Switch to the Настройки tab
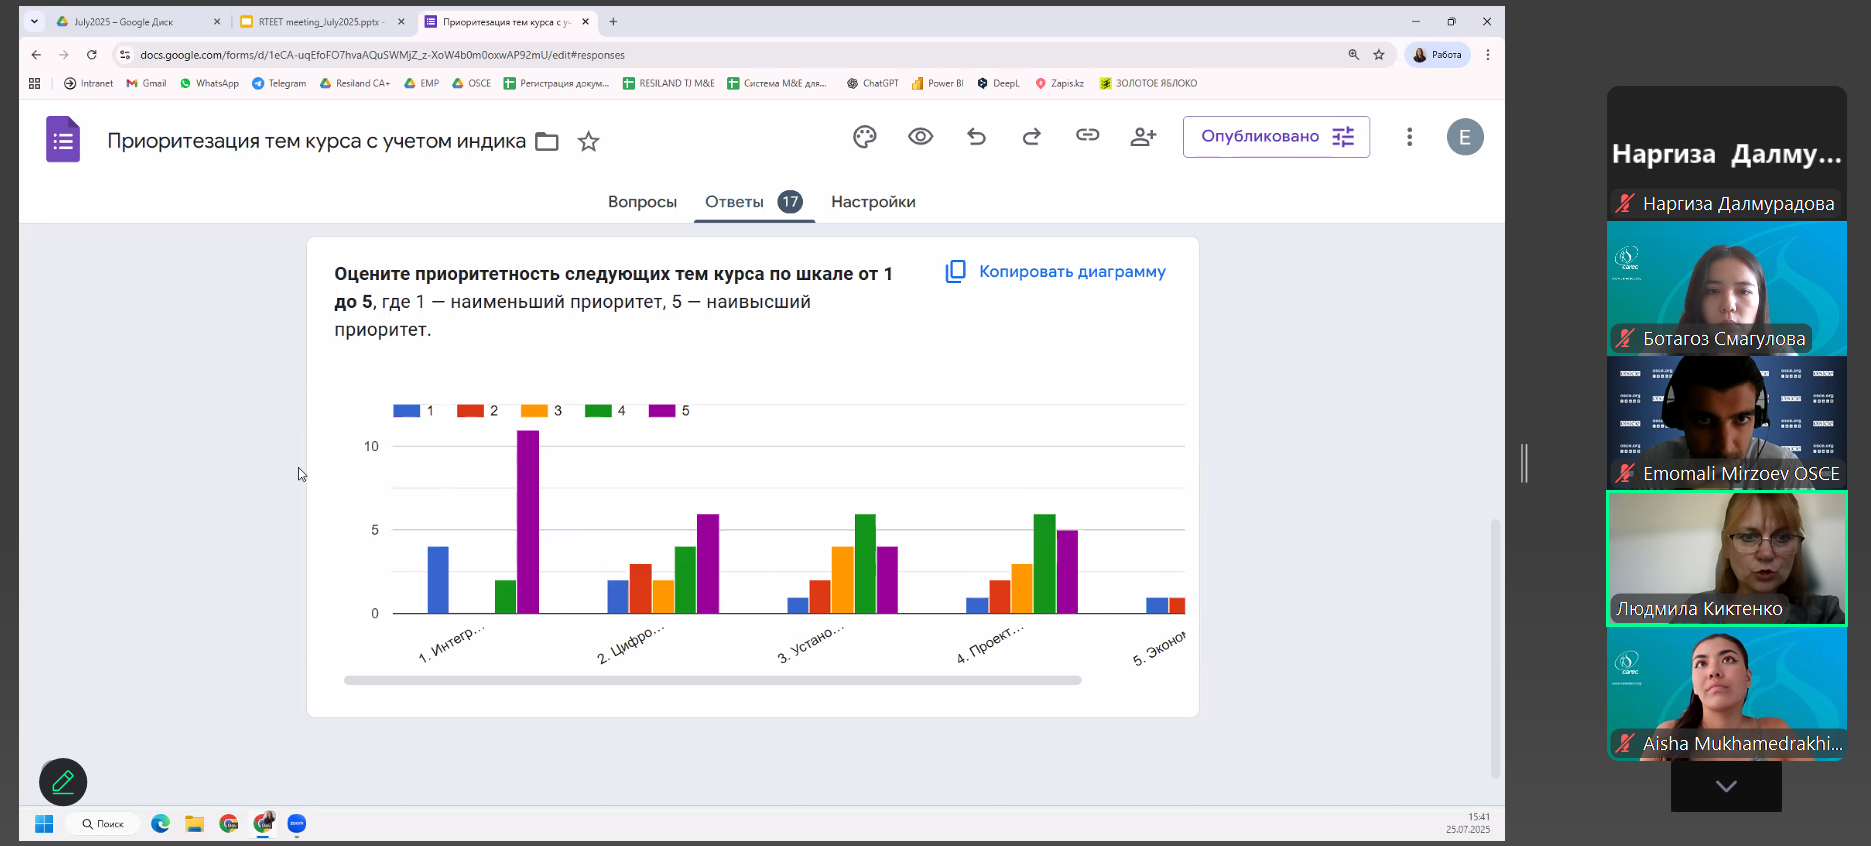Image resolution: width=1871 pixels, height=846 pixels. click(x=872, y=202)
